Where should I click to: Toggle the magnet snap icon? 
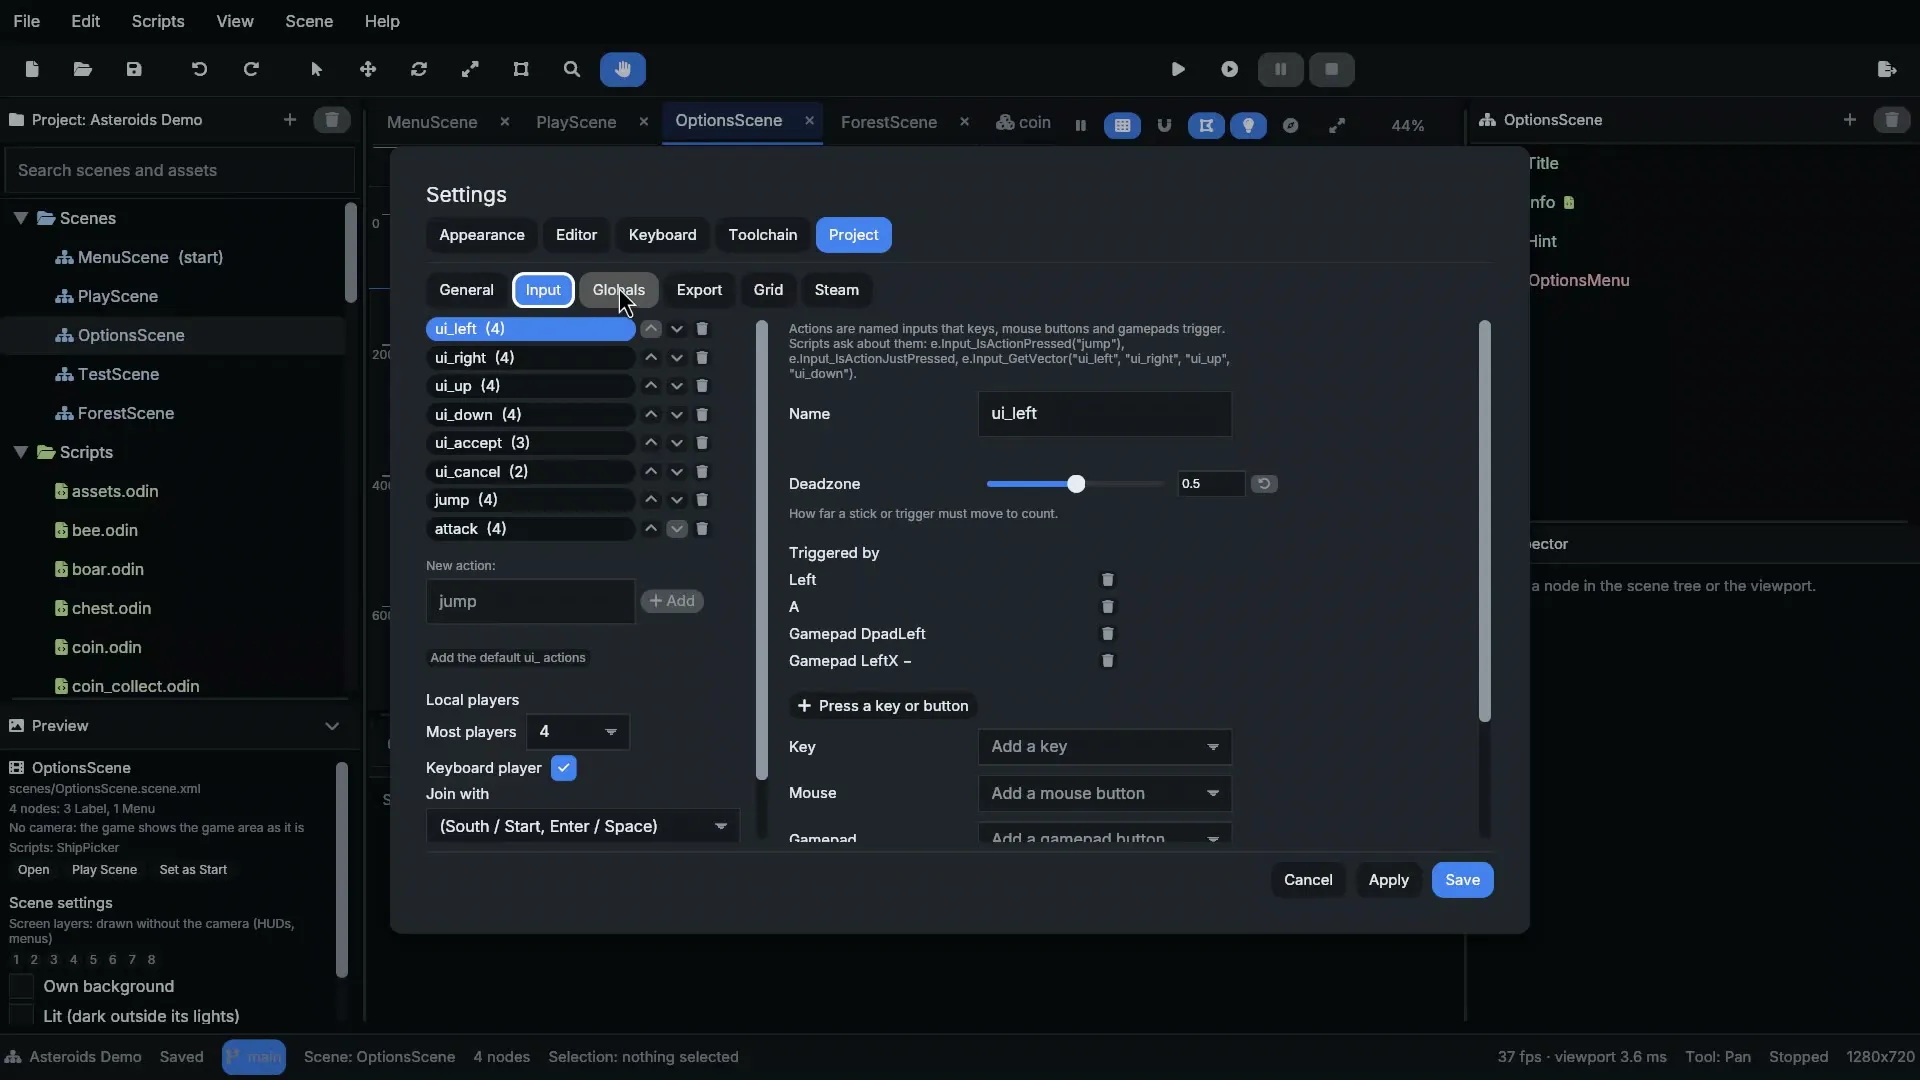pos(1164,125)
